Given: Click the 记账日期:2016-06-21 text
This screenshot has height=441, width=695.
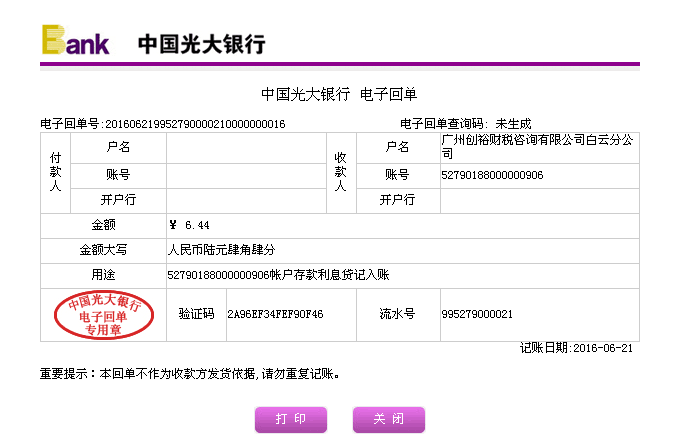Looking at the screenshot, I should point(576,348).
